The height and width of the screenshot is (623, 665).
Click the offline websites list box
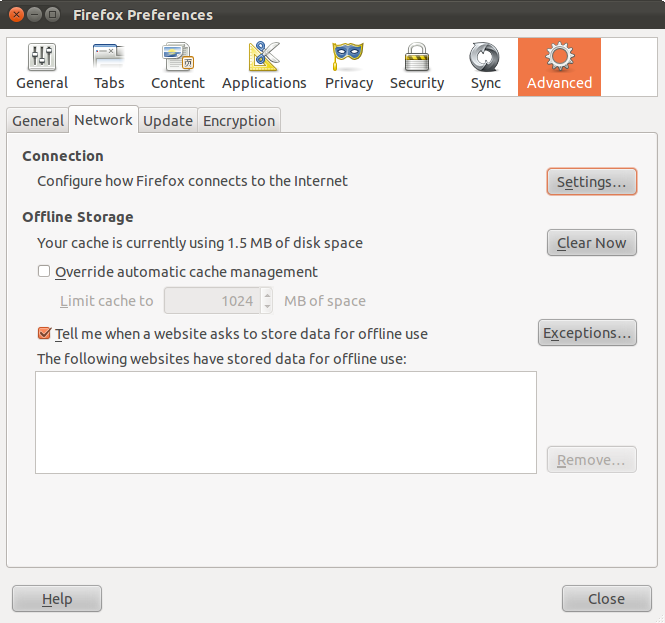coord(286,422)
